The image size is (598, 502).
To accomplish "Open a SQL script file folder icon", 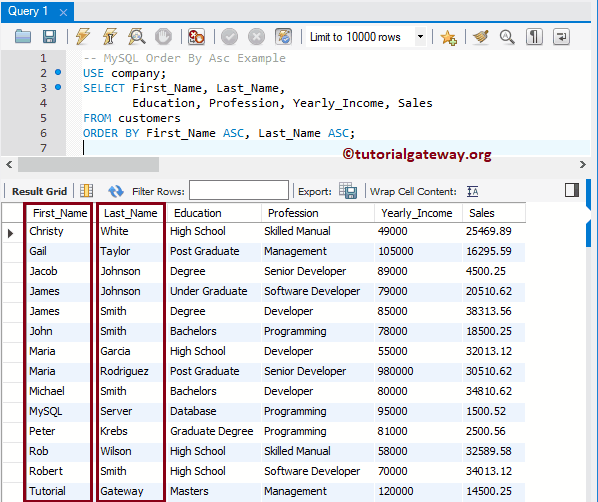I will 23,37.
